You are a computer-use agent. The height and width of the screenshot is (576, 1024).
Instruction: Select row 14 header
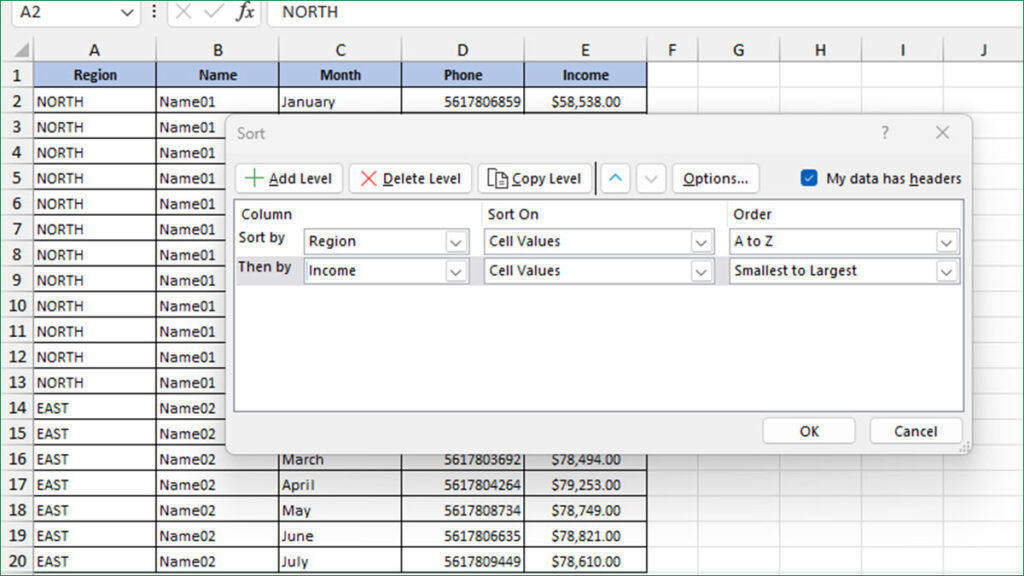pos(17,408)
